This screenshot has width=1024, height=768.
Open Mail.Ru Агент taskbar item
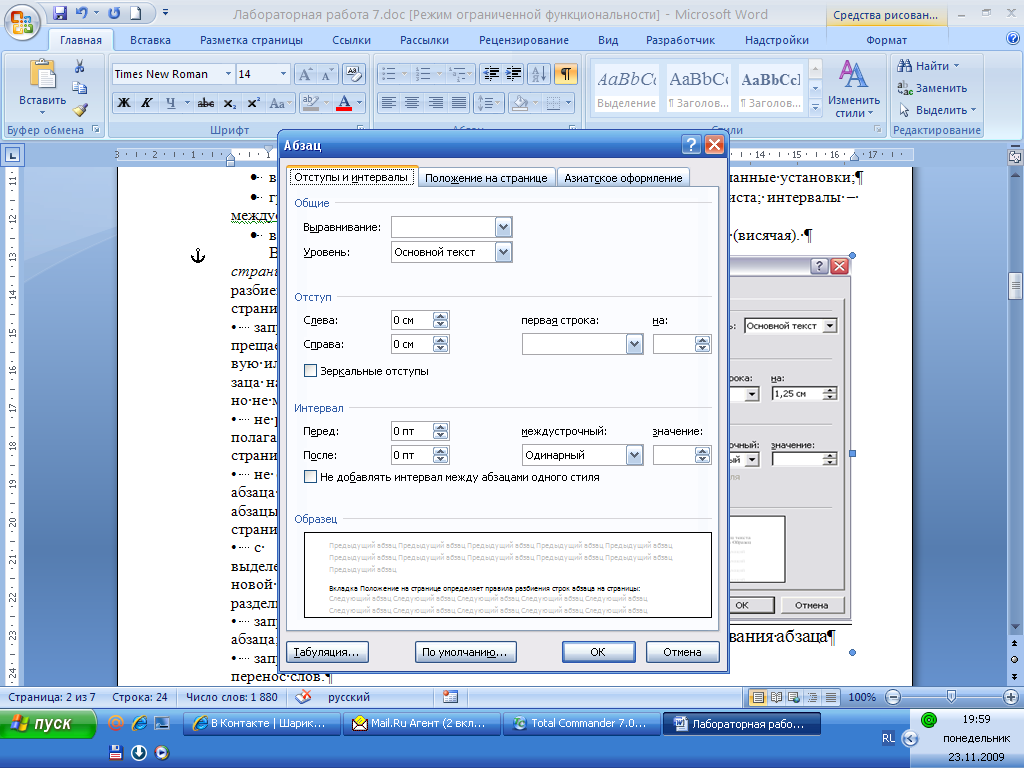422,724
